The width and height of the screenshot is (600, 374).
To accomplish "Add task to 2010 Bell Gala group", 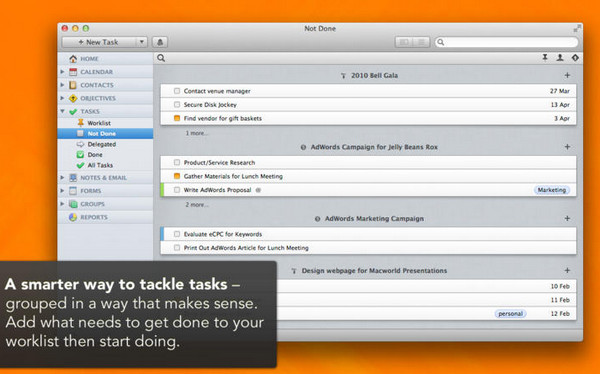I will pyautogui.click(x=567, y=75).
